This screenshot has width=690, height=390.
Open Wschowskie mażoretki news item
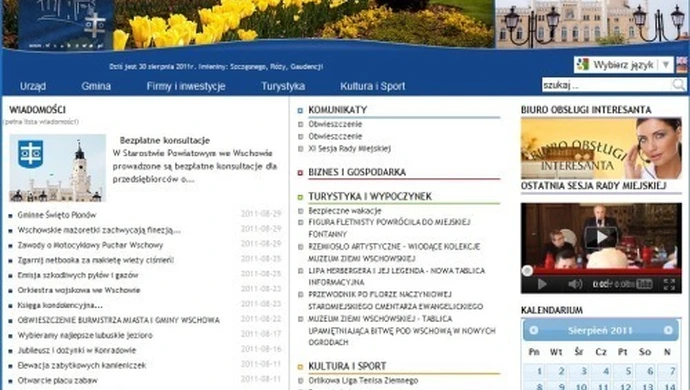click(x=99, y=230)
